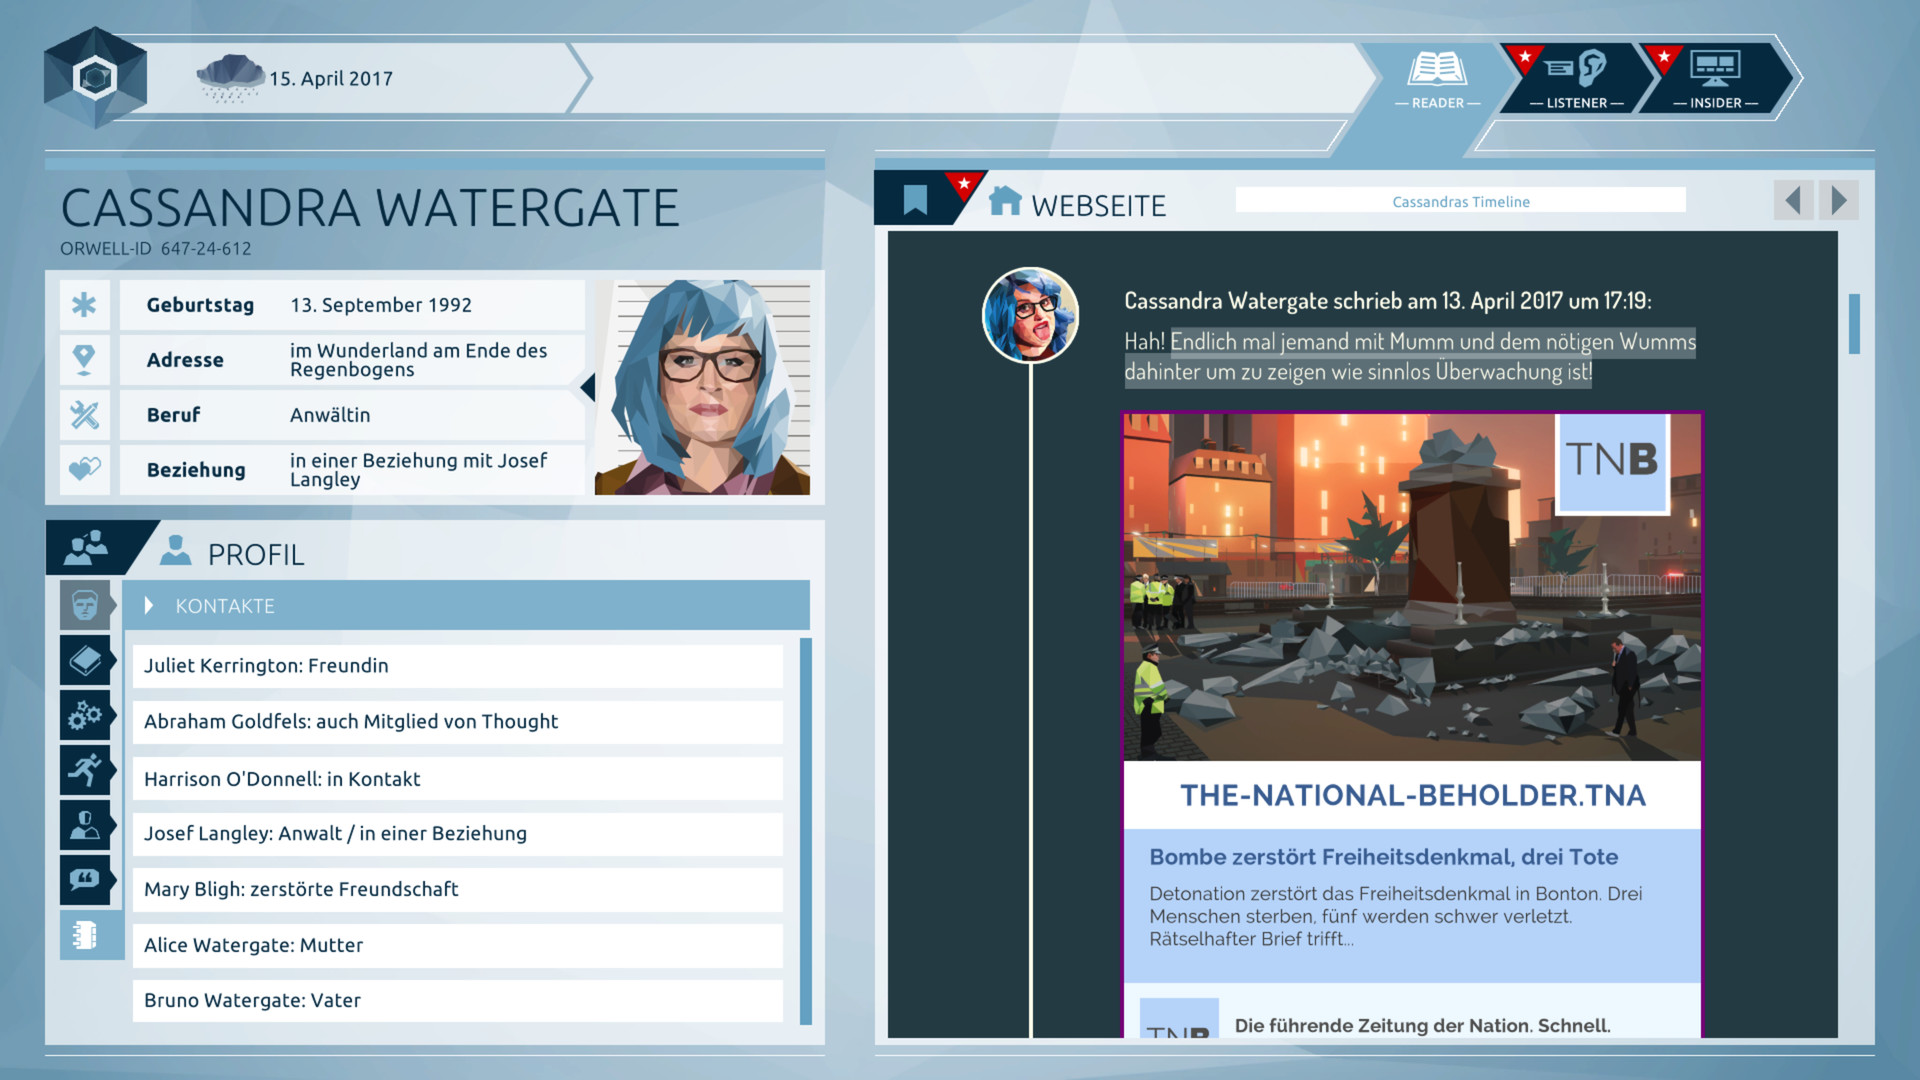
Task: Click the webpage vertical scrollbar handle
Action: tap(1853, 323)
